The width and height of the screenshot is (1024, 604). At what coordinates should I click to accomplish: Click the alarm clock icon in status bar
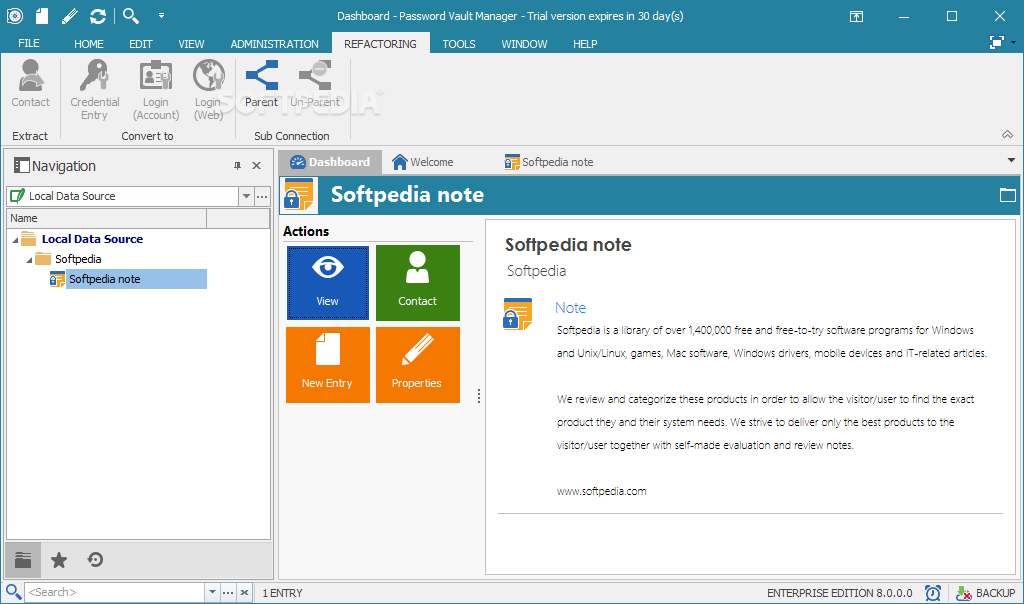[x=933, y=592]
